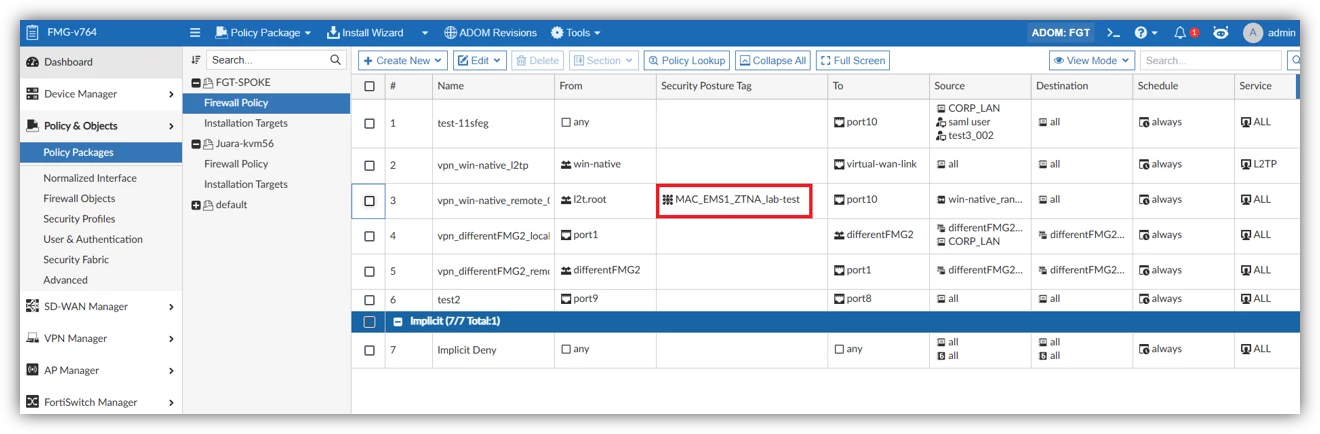
Task: Click the FMG-v764 clipboard logo icon
Action: [x=33, y=33]
